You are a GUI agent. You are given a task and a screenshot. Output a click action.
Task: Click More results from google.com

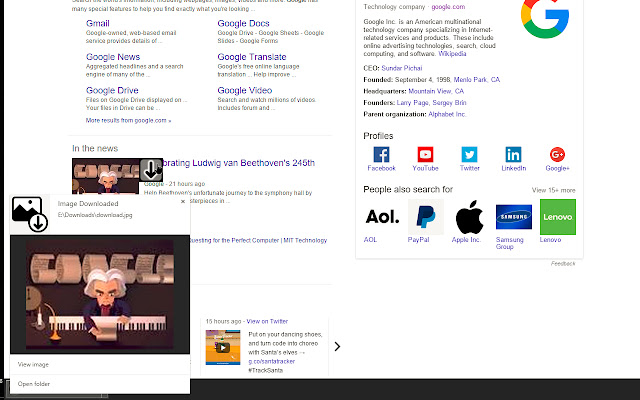click(129, 120)
